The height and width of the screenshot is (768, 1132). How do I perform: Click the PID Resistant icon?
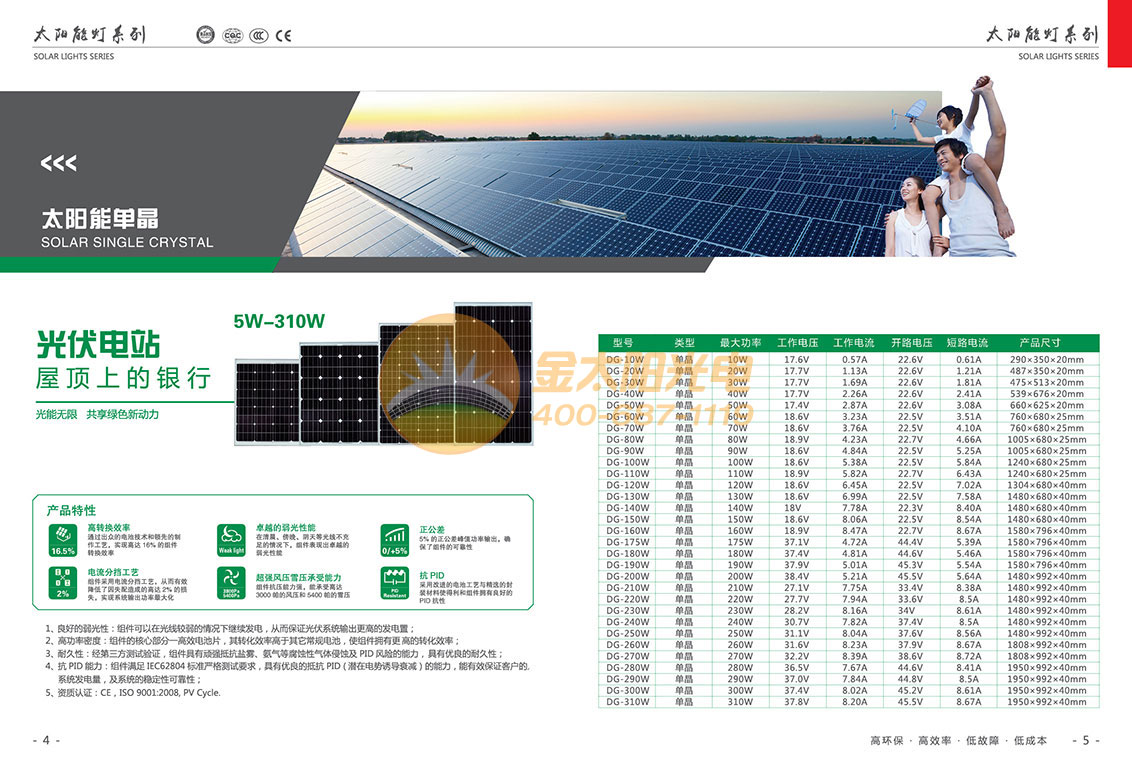click(395, 584)
